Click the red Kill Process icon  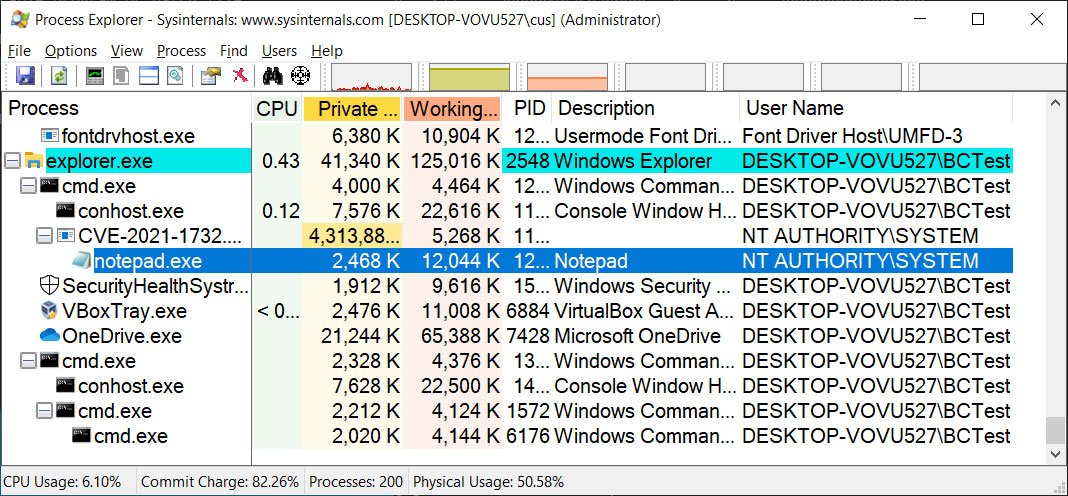click(240, 76)
